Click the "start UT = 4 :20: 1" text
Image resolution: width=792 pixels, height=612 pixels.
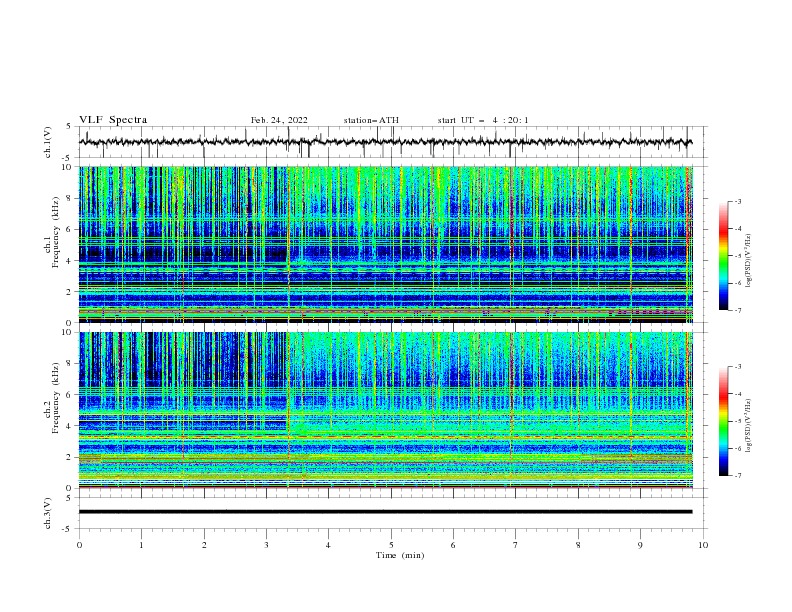point(483,120)
